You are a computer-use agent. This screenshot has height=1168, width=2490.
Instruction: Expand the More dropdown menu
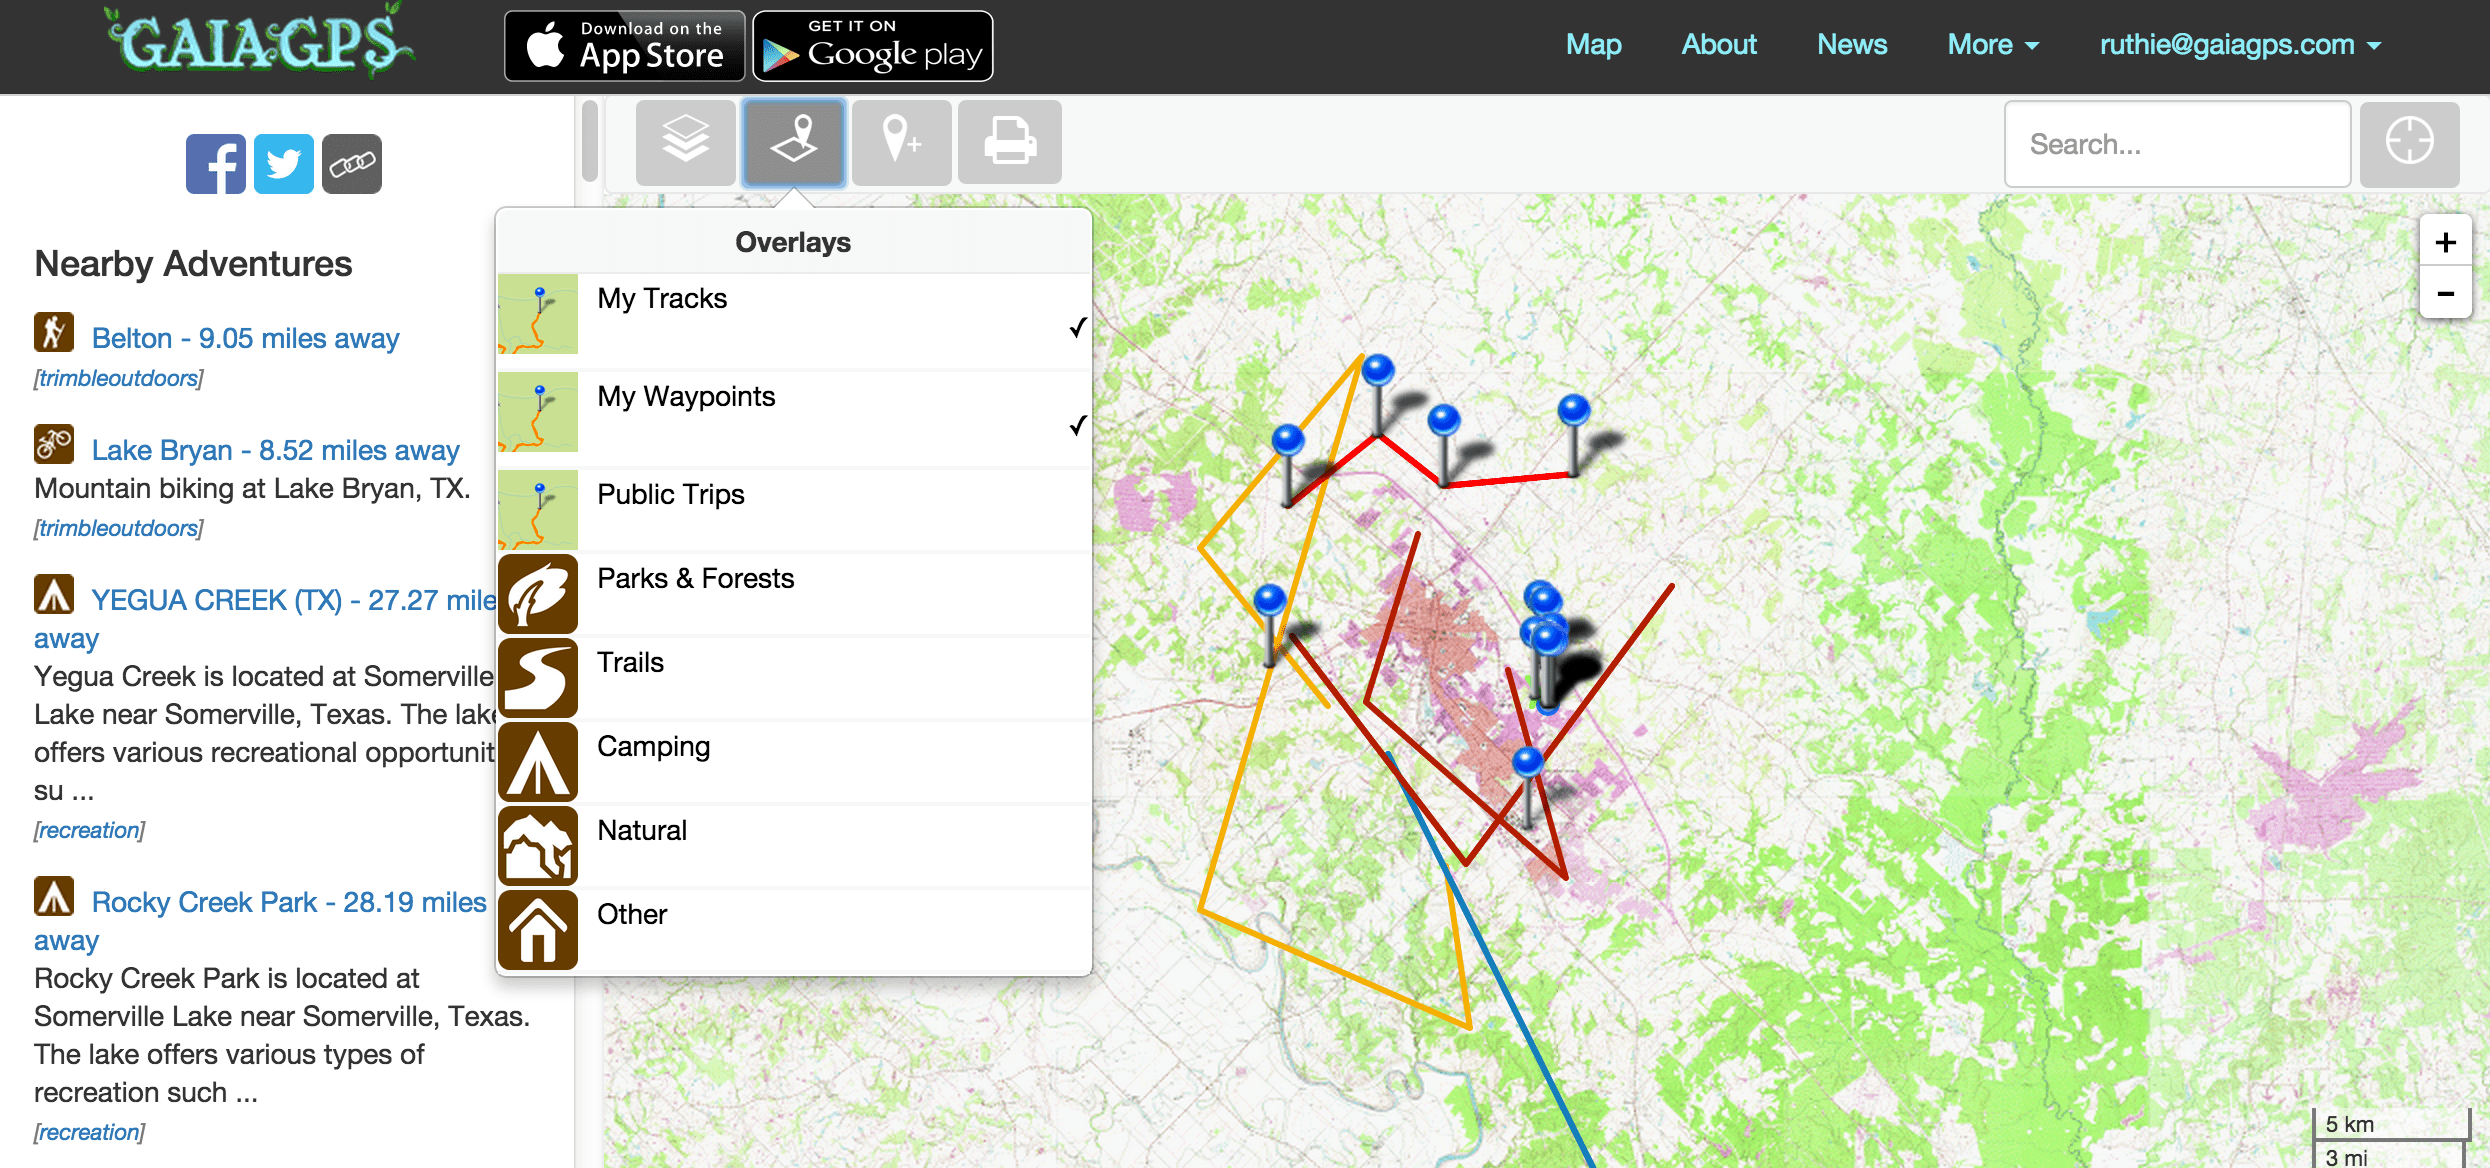1992,45
